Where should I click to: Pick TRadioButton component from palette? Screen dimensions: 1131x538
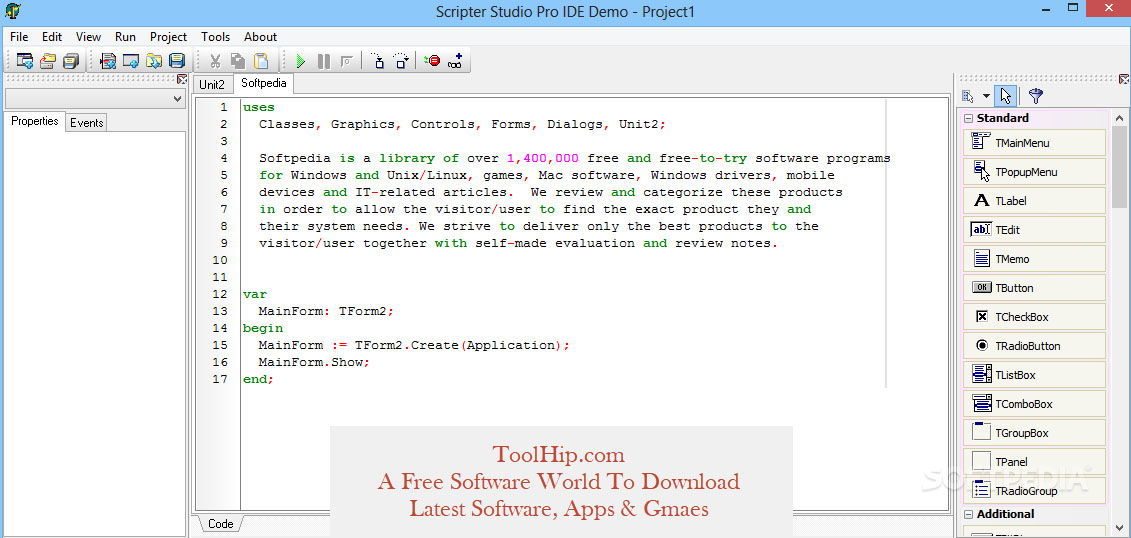click(1034, 345)
